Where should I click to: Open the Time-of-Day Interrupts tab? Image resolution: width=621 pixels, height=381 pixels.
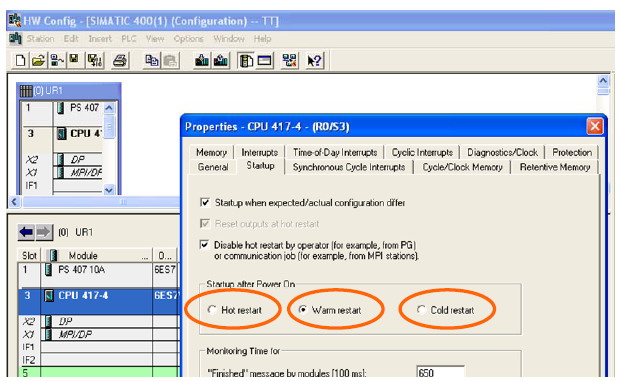coord(335,152)
